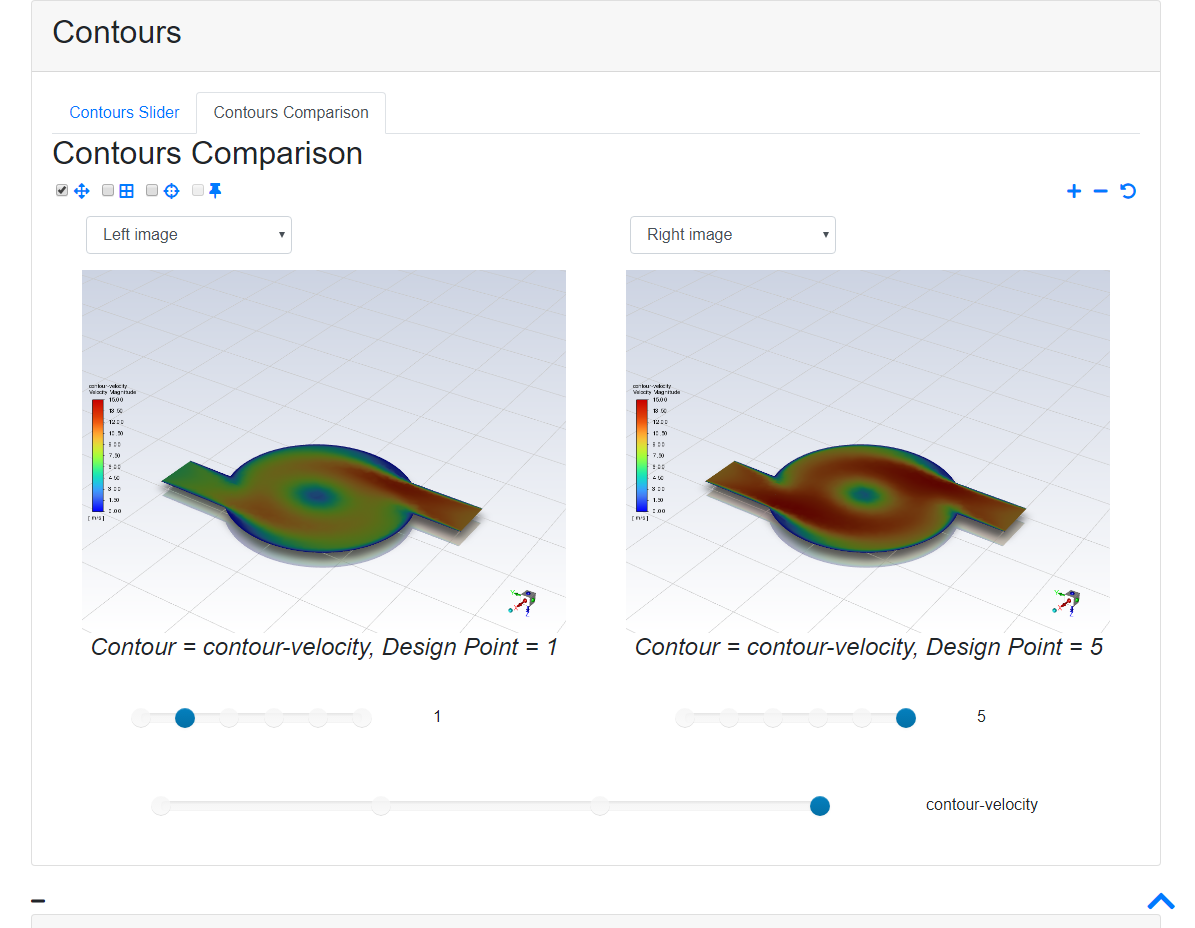This screenshot has width=1195, height=928.
Task: Reset the view with the rotate-back icon
Action: (x=1128, y=190)
